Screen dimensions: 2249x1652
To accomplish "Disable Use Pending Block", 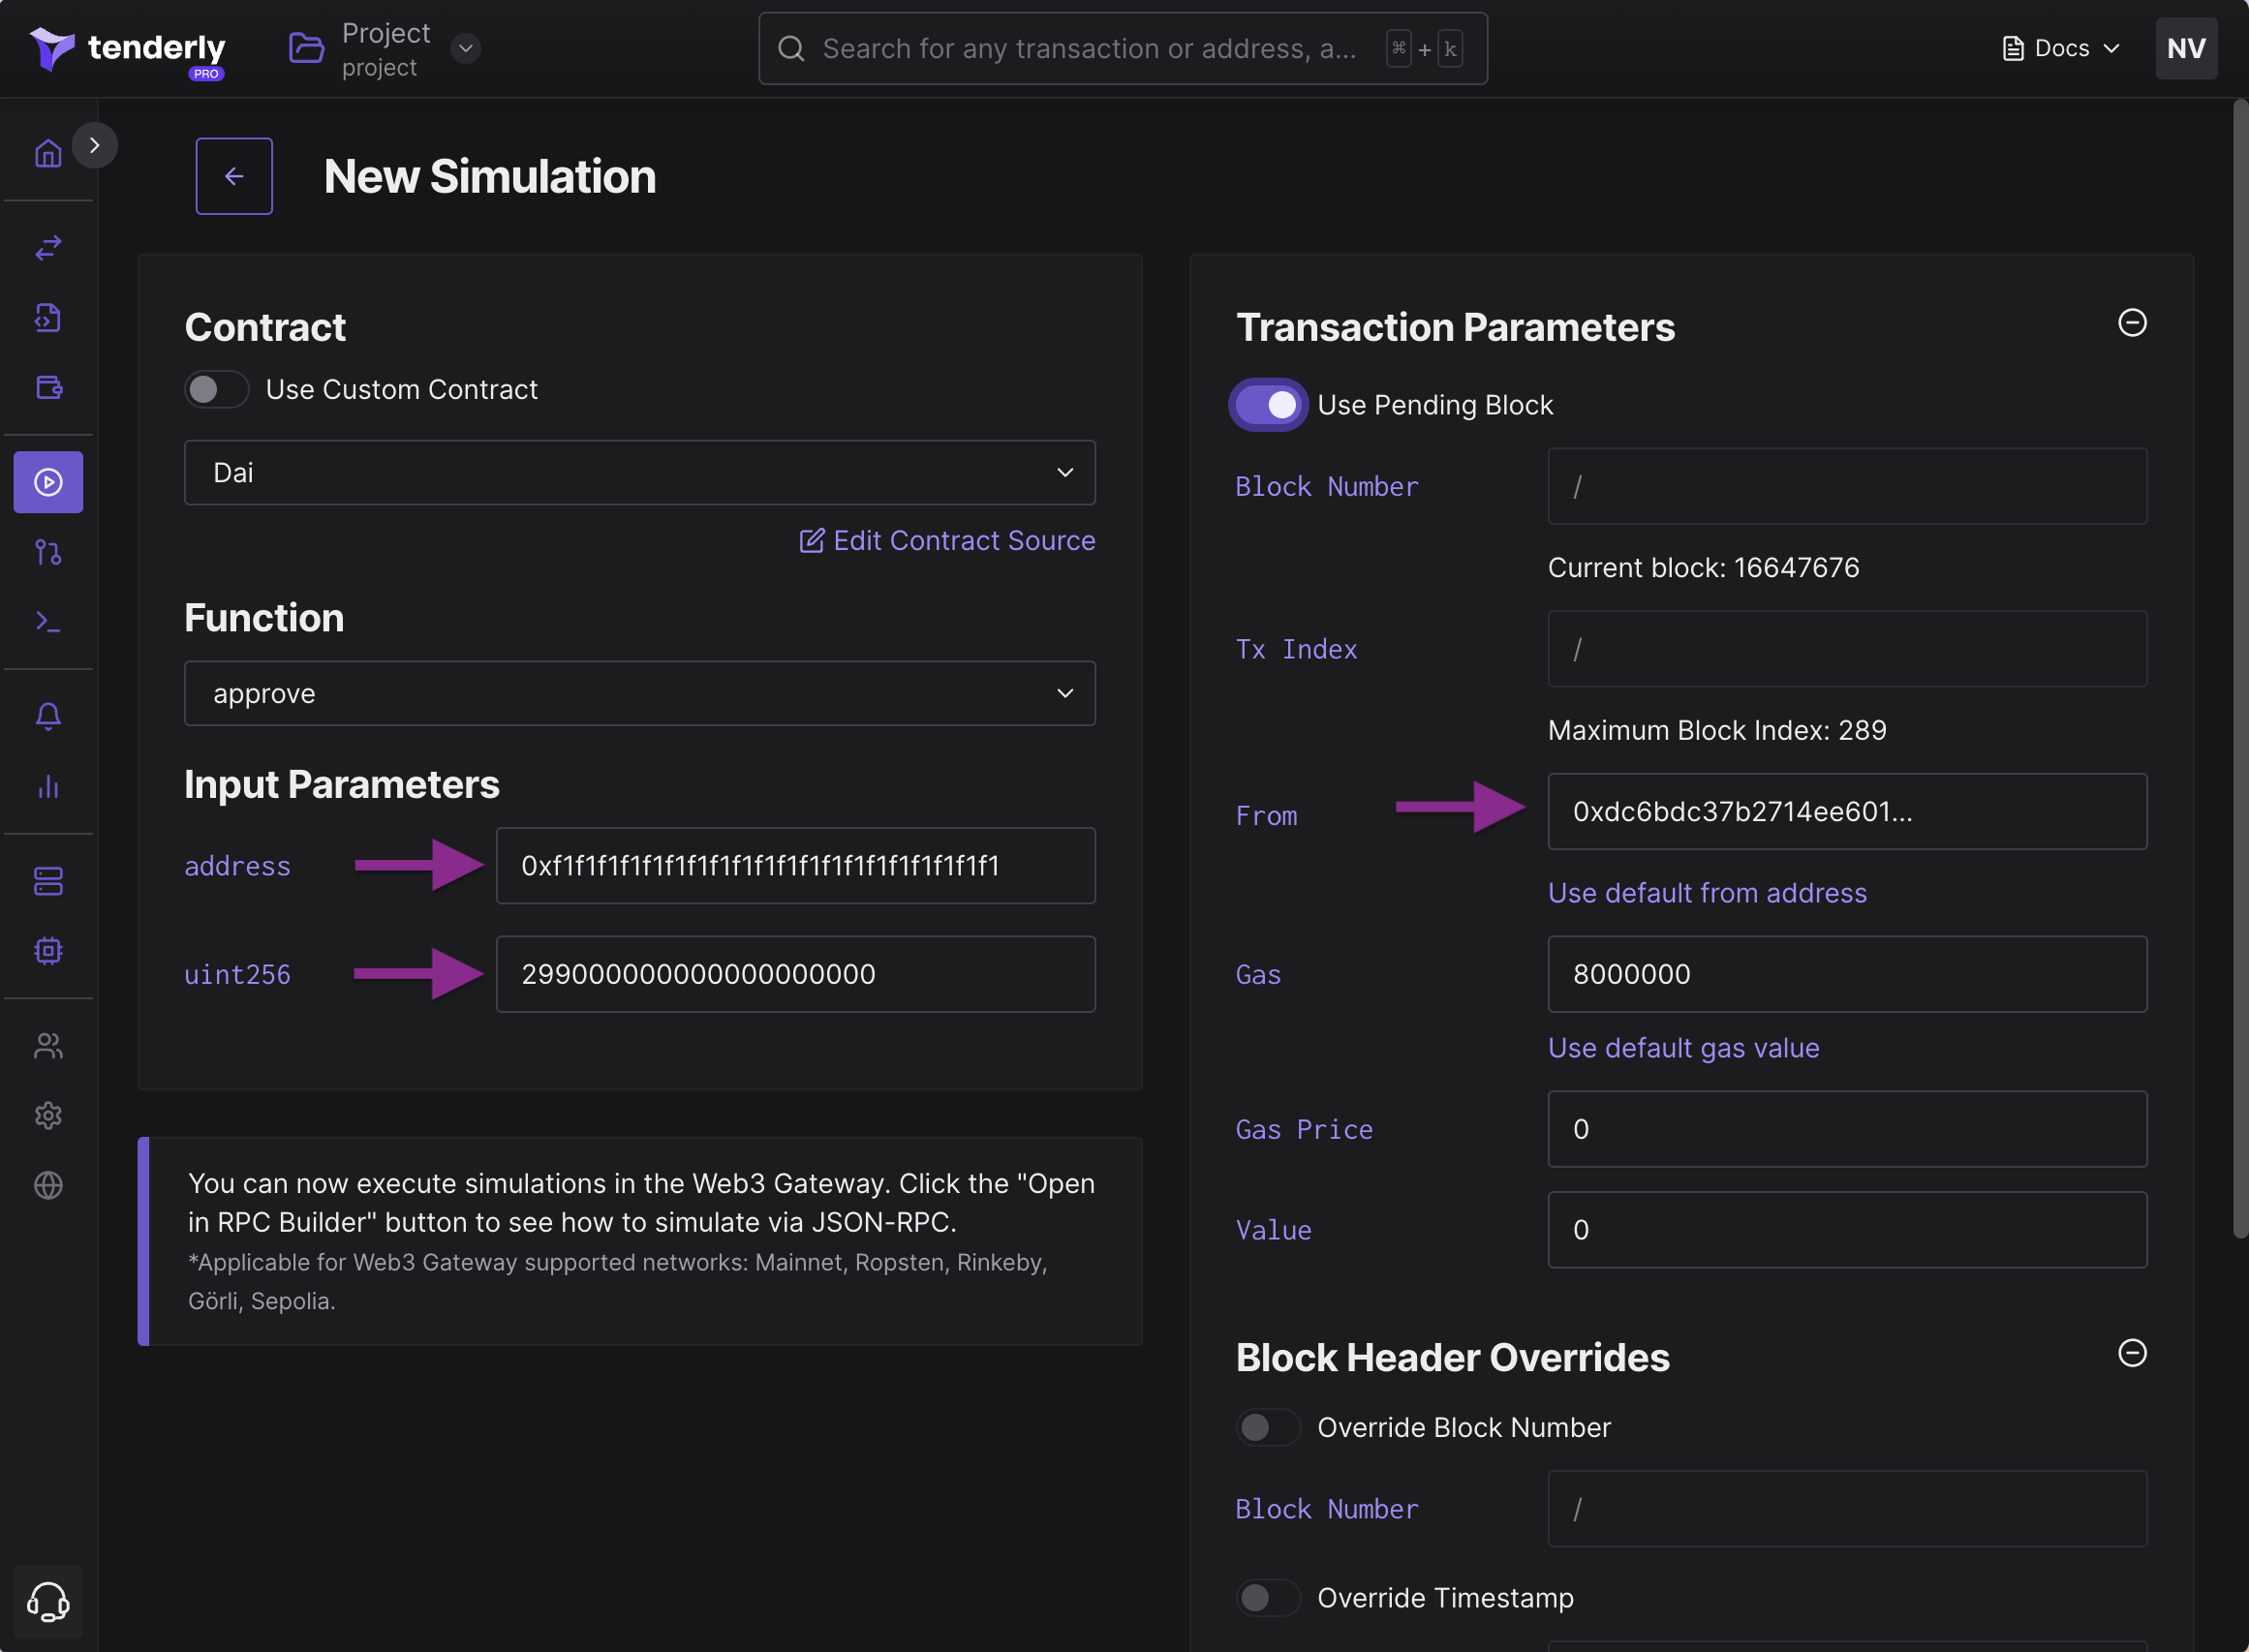I will tap(1268, 405).
